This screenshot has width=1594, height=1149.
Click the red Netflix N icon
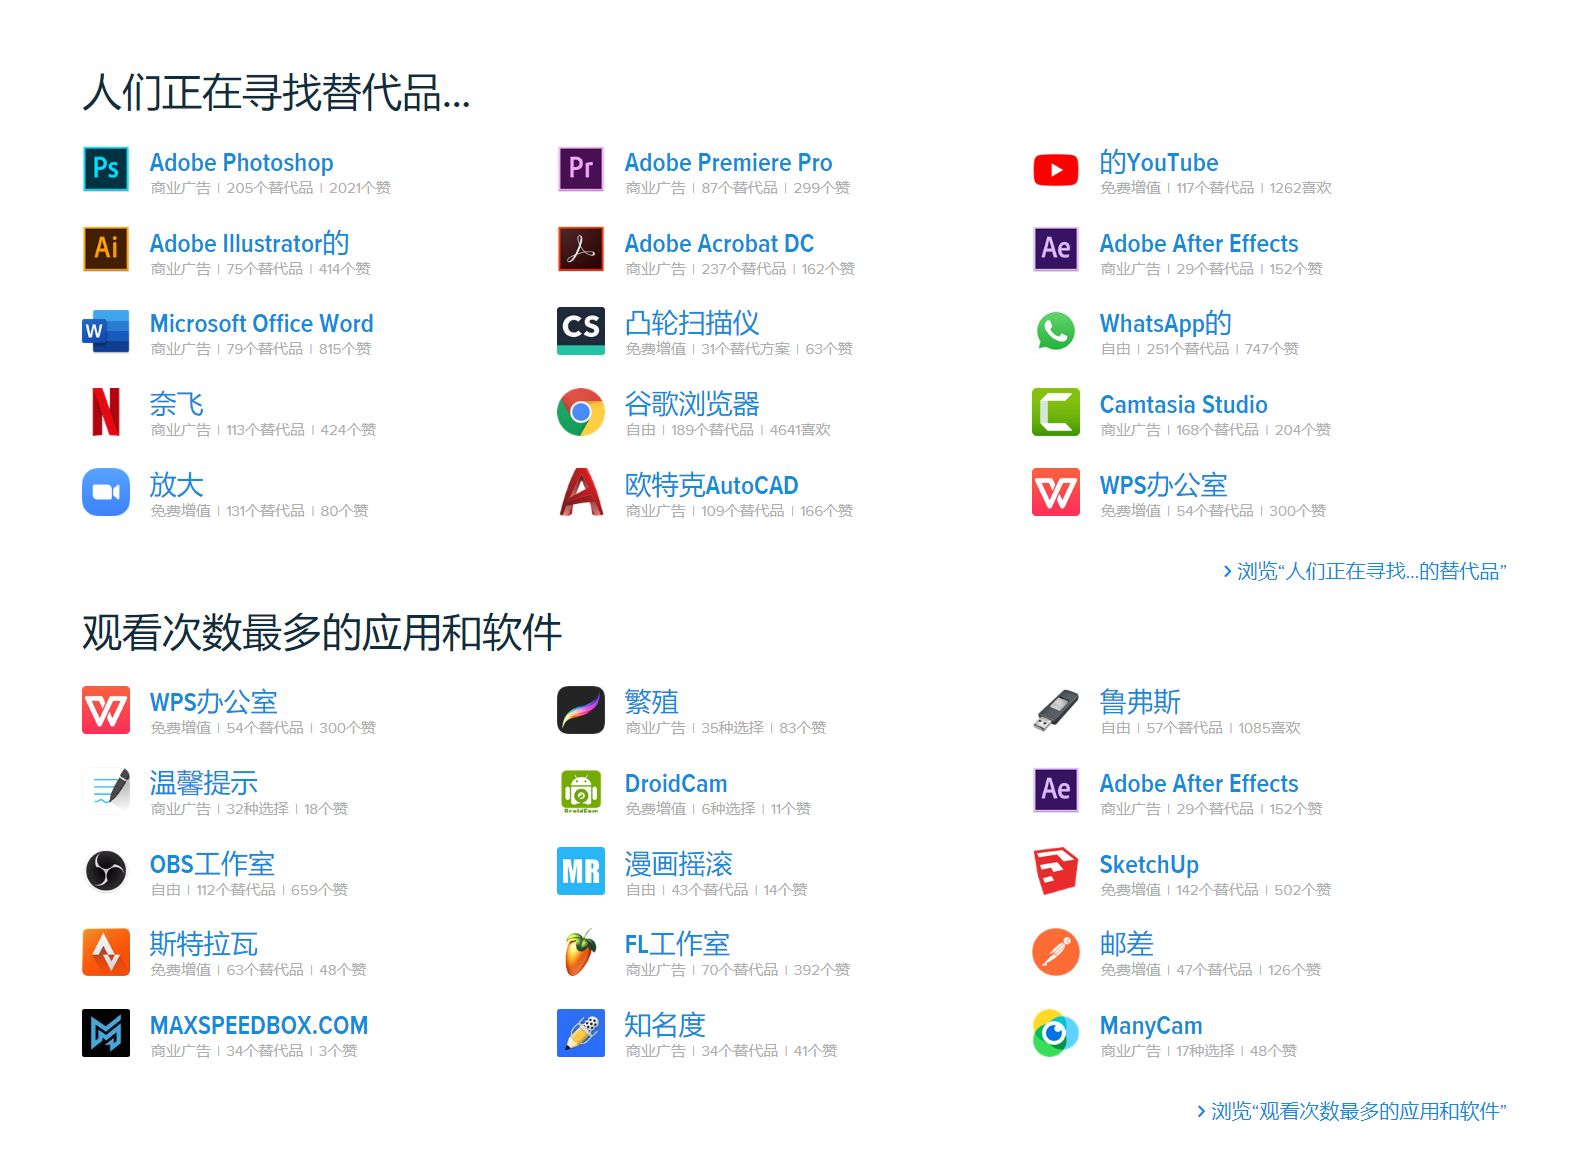pos(106,411)
